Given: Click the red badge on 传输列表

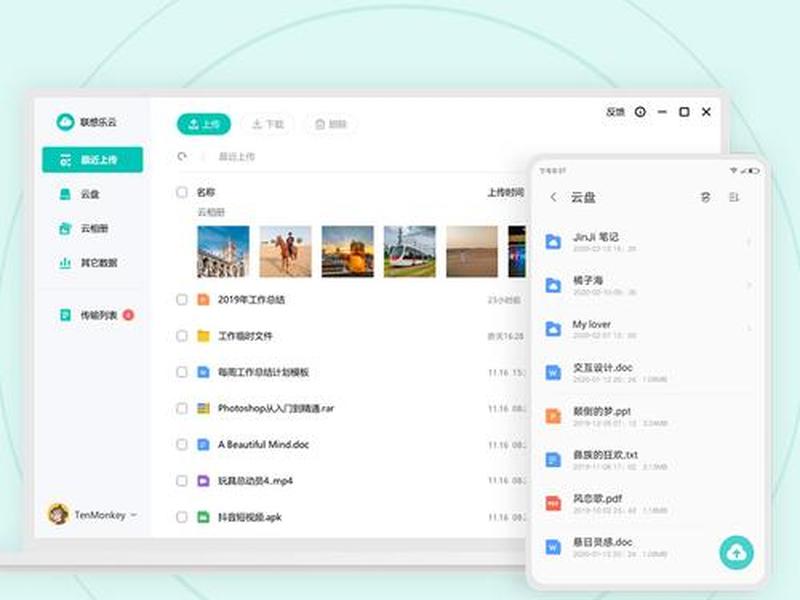Looking at the screenshot, I should point(129,315).
